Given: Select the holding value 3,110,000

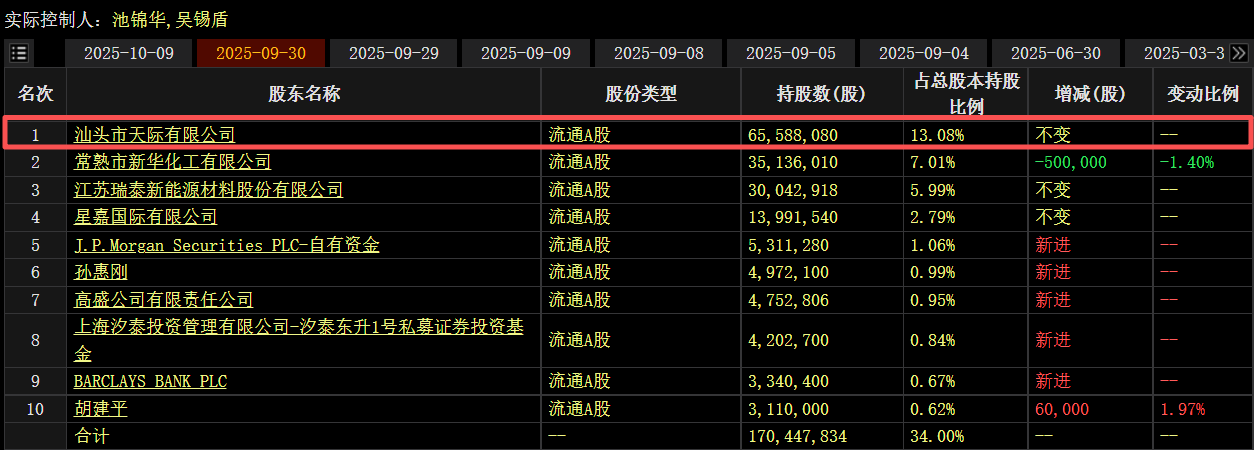Looking at the screenshot, I should (x=789, y=409).
